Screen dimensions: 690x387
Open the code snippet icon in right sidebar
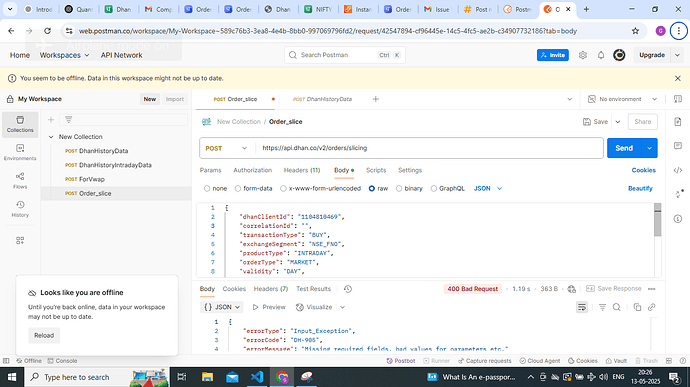pyautogui.click(x=678, y=170)
